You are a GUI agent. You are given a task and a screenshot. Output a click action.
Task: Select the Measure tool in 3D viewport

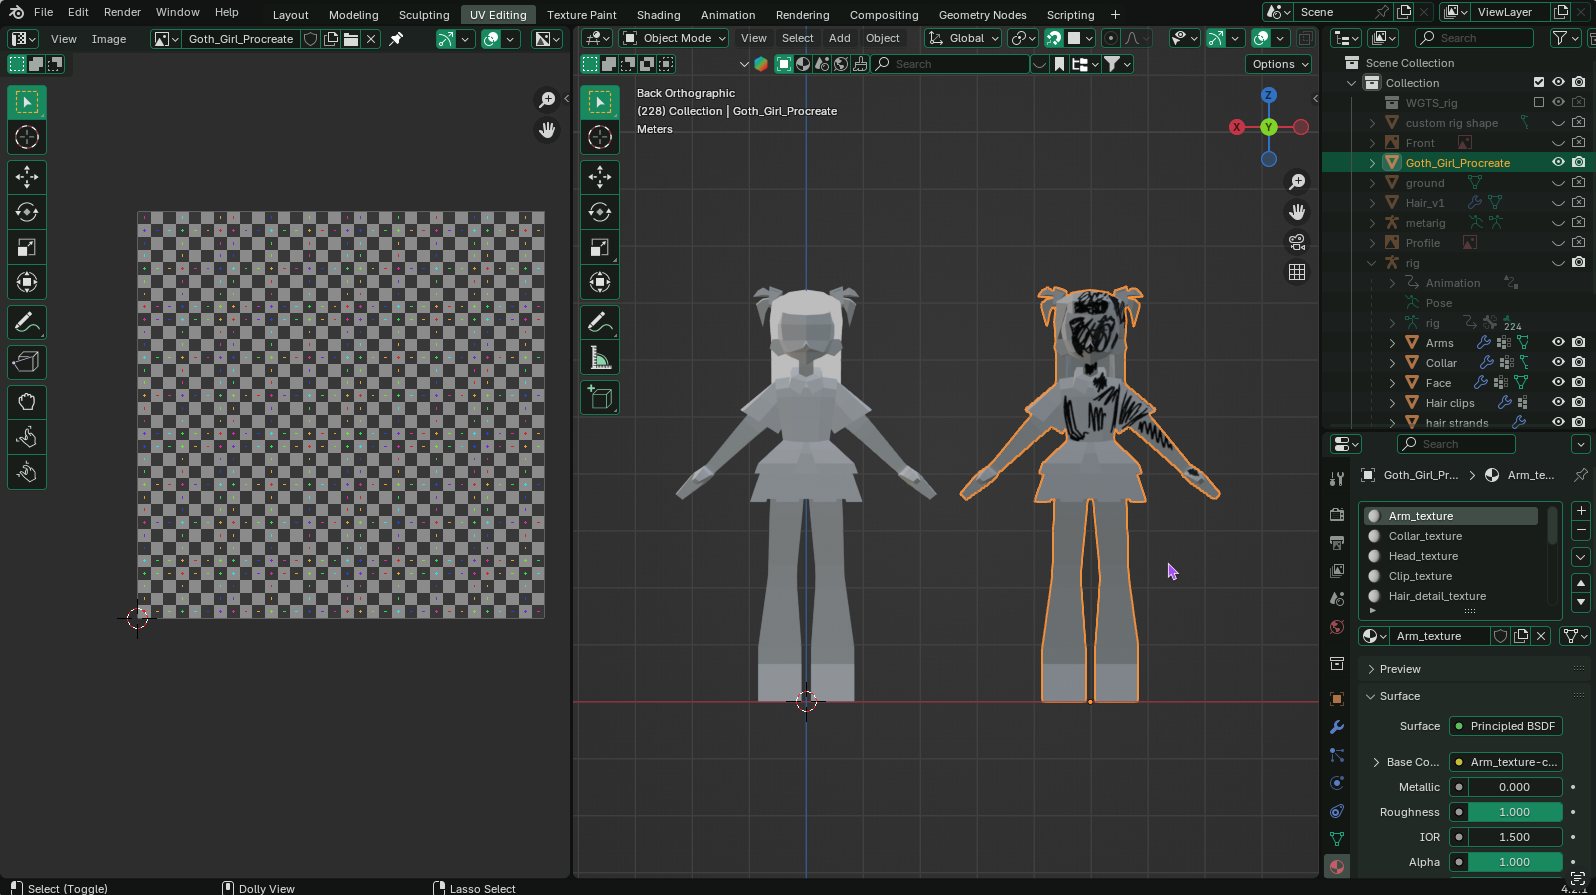coord(600,357)
